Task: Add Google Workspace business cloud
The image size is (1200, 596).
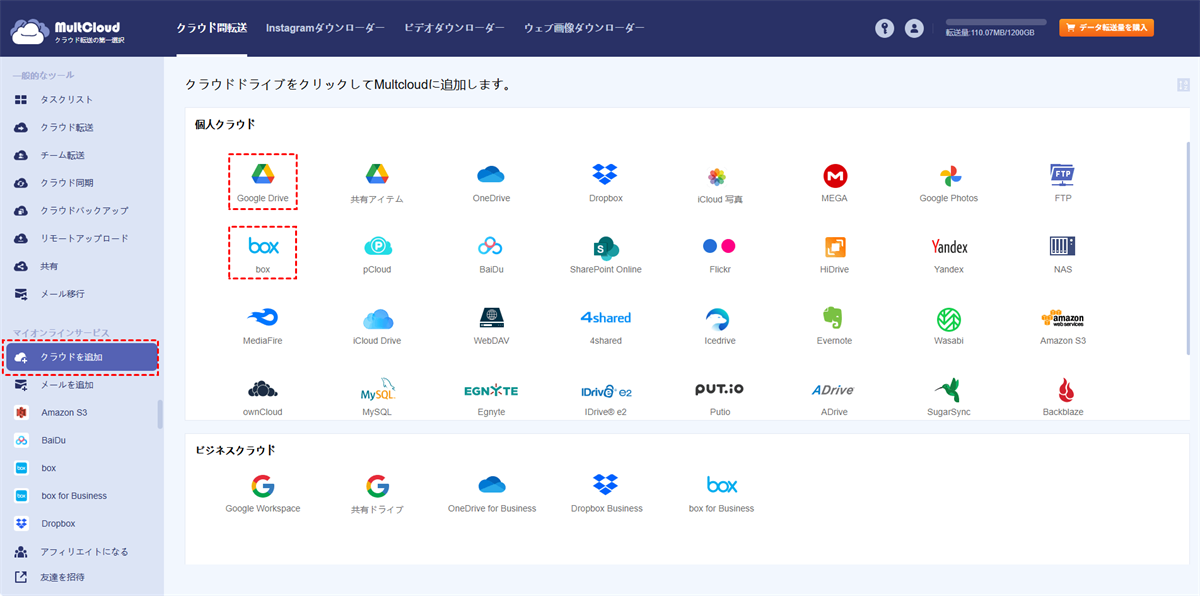Action: pos(262,494)
